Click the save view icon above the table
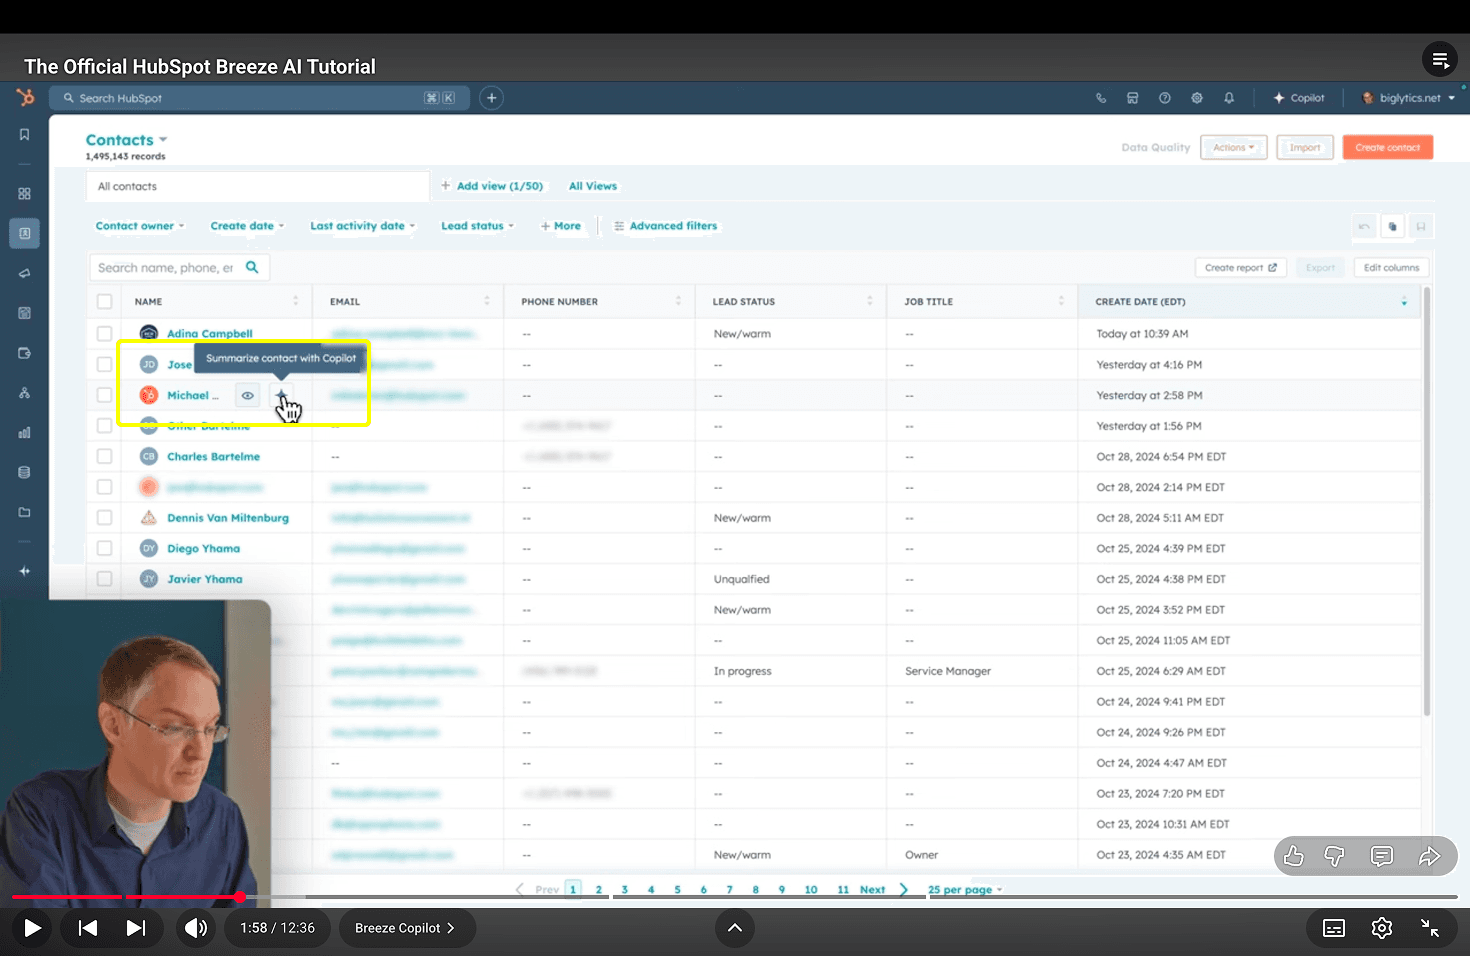This screenshot has width=1470, height=956. tap(1421, 227)
